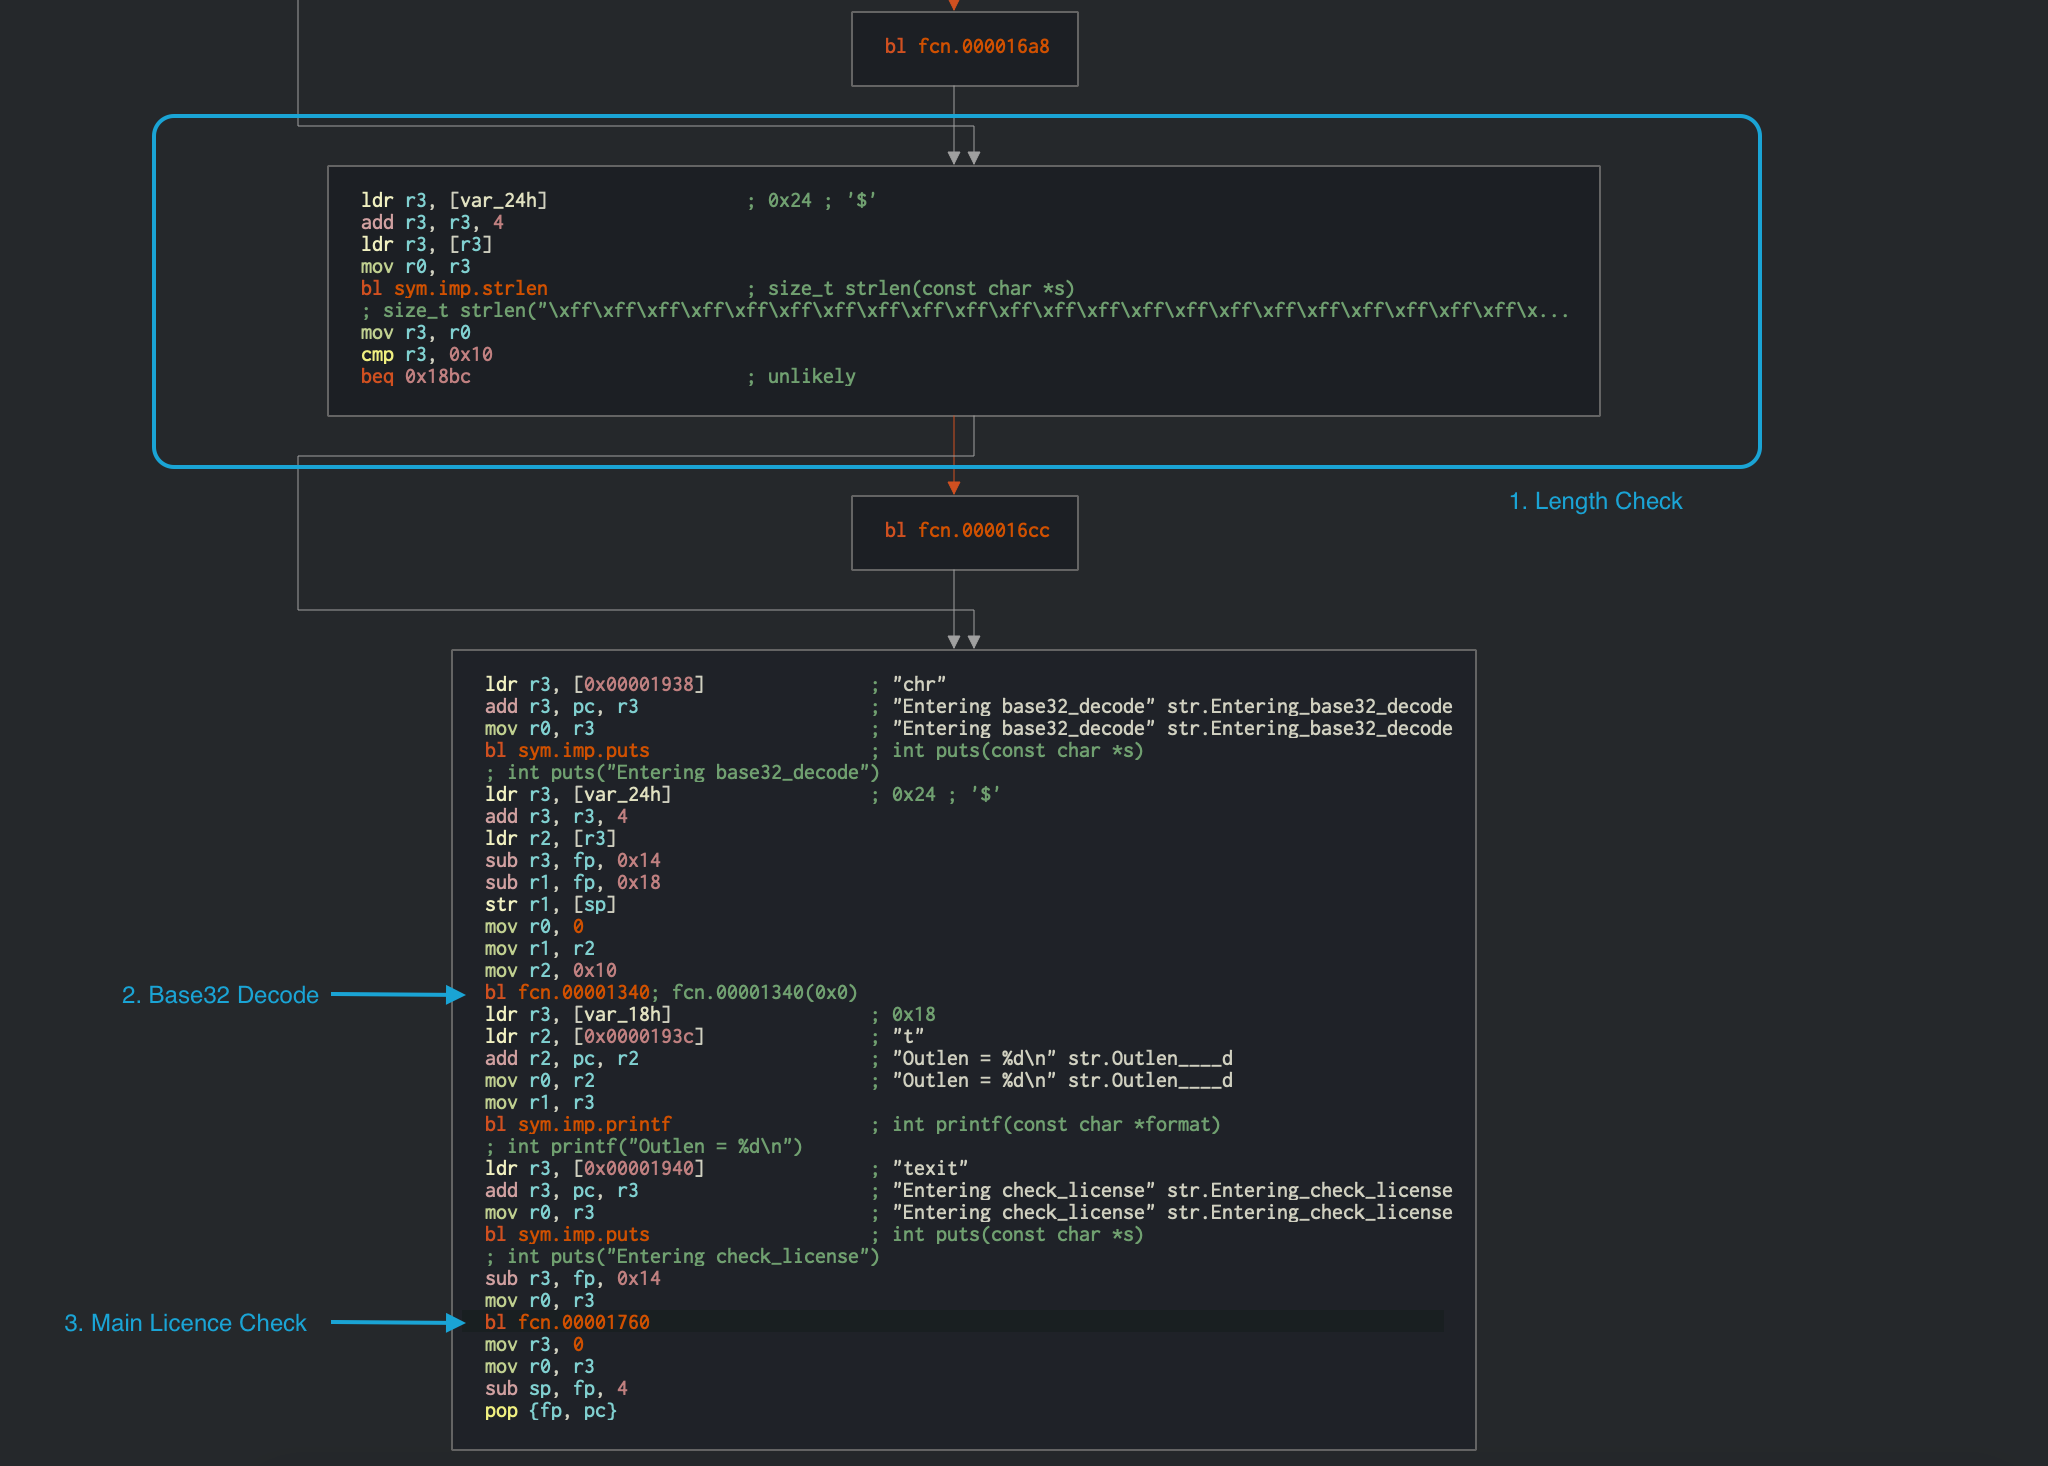Click the first bl sym.imp.puts call
2048x1466 pixels.
click(567, 751)
